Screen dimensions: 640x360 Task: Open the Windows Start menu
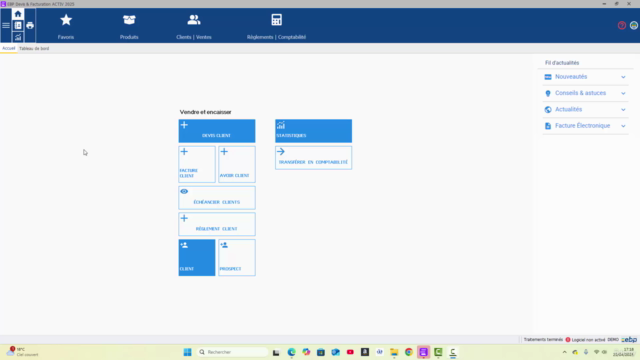click(187, 352)
